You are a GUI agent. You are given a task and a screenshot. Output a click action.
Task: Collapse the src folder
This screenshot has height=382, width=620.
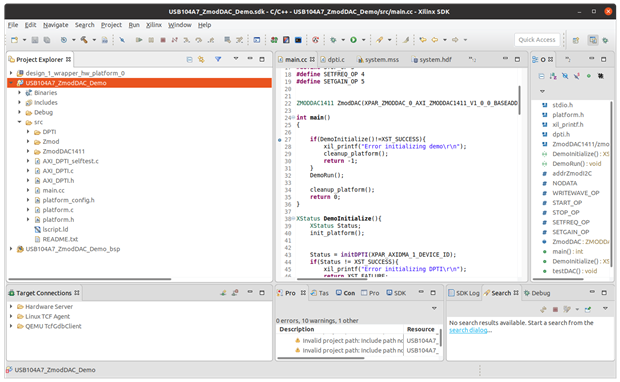19,122
